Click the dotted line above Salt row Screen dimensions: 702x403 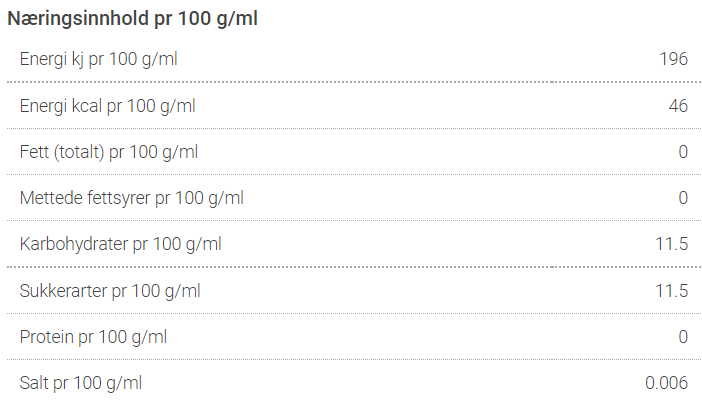point(354,360)
